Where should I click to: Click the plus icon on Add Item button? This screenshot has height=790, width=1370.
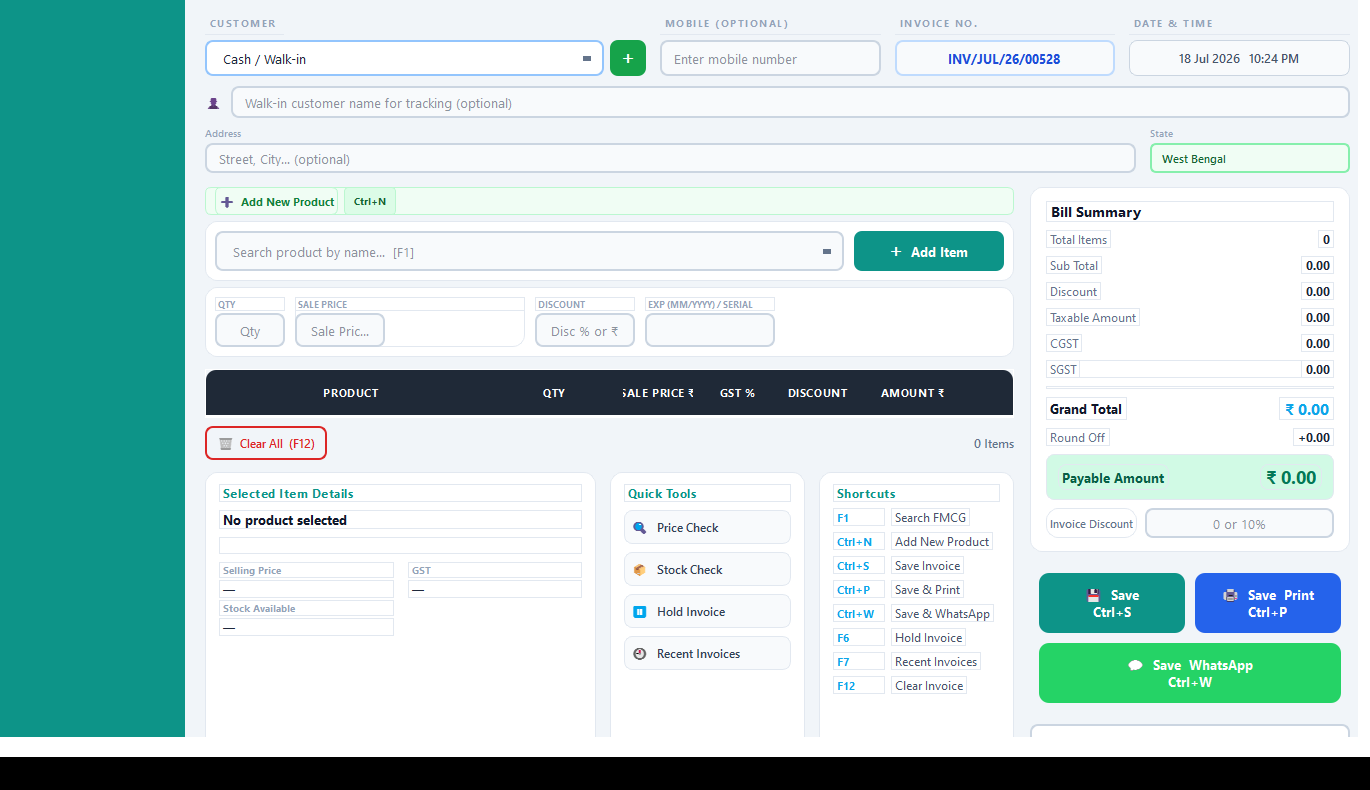tap(896, 252)
